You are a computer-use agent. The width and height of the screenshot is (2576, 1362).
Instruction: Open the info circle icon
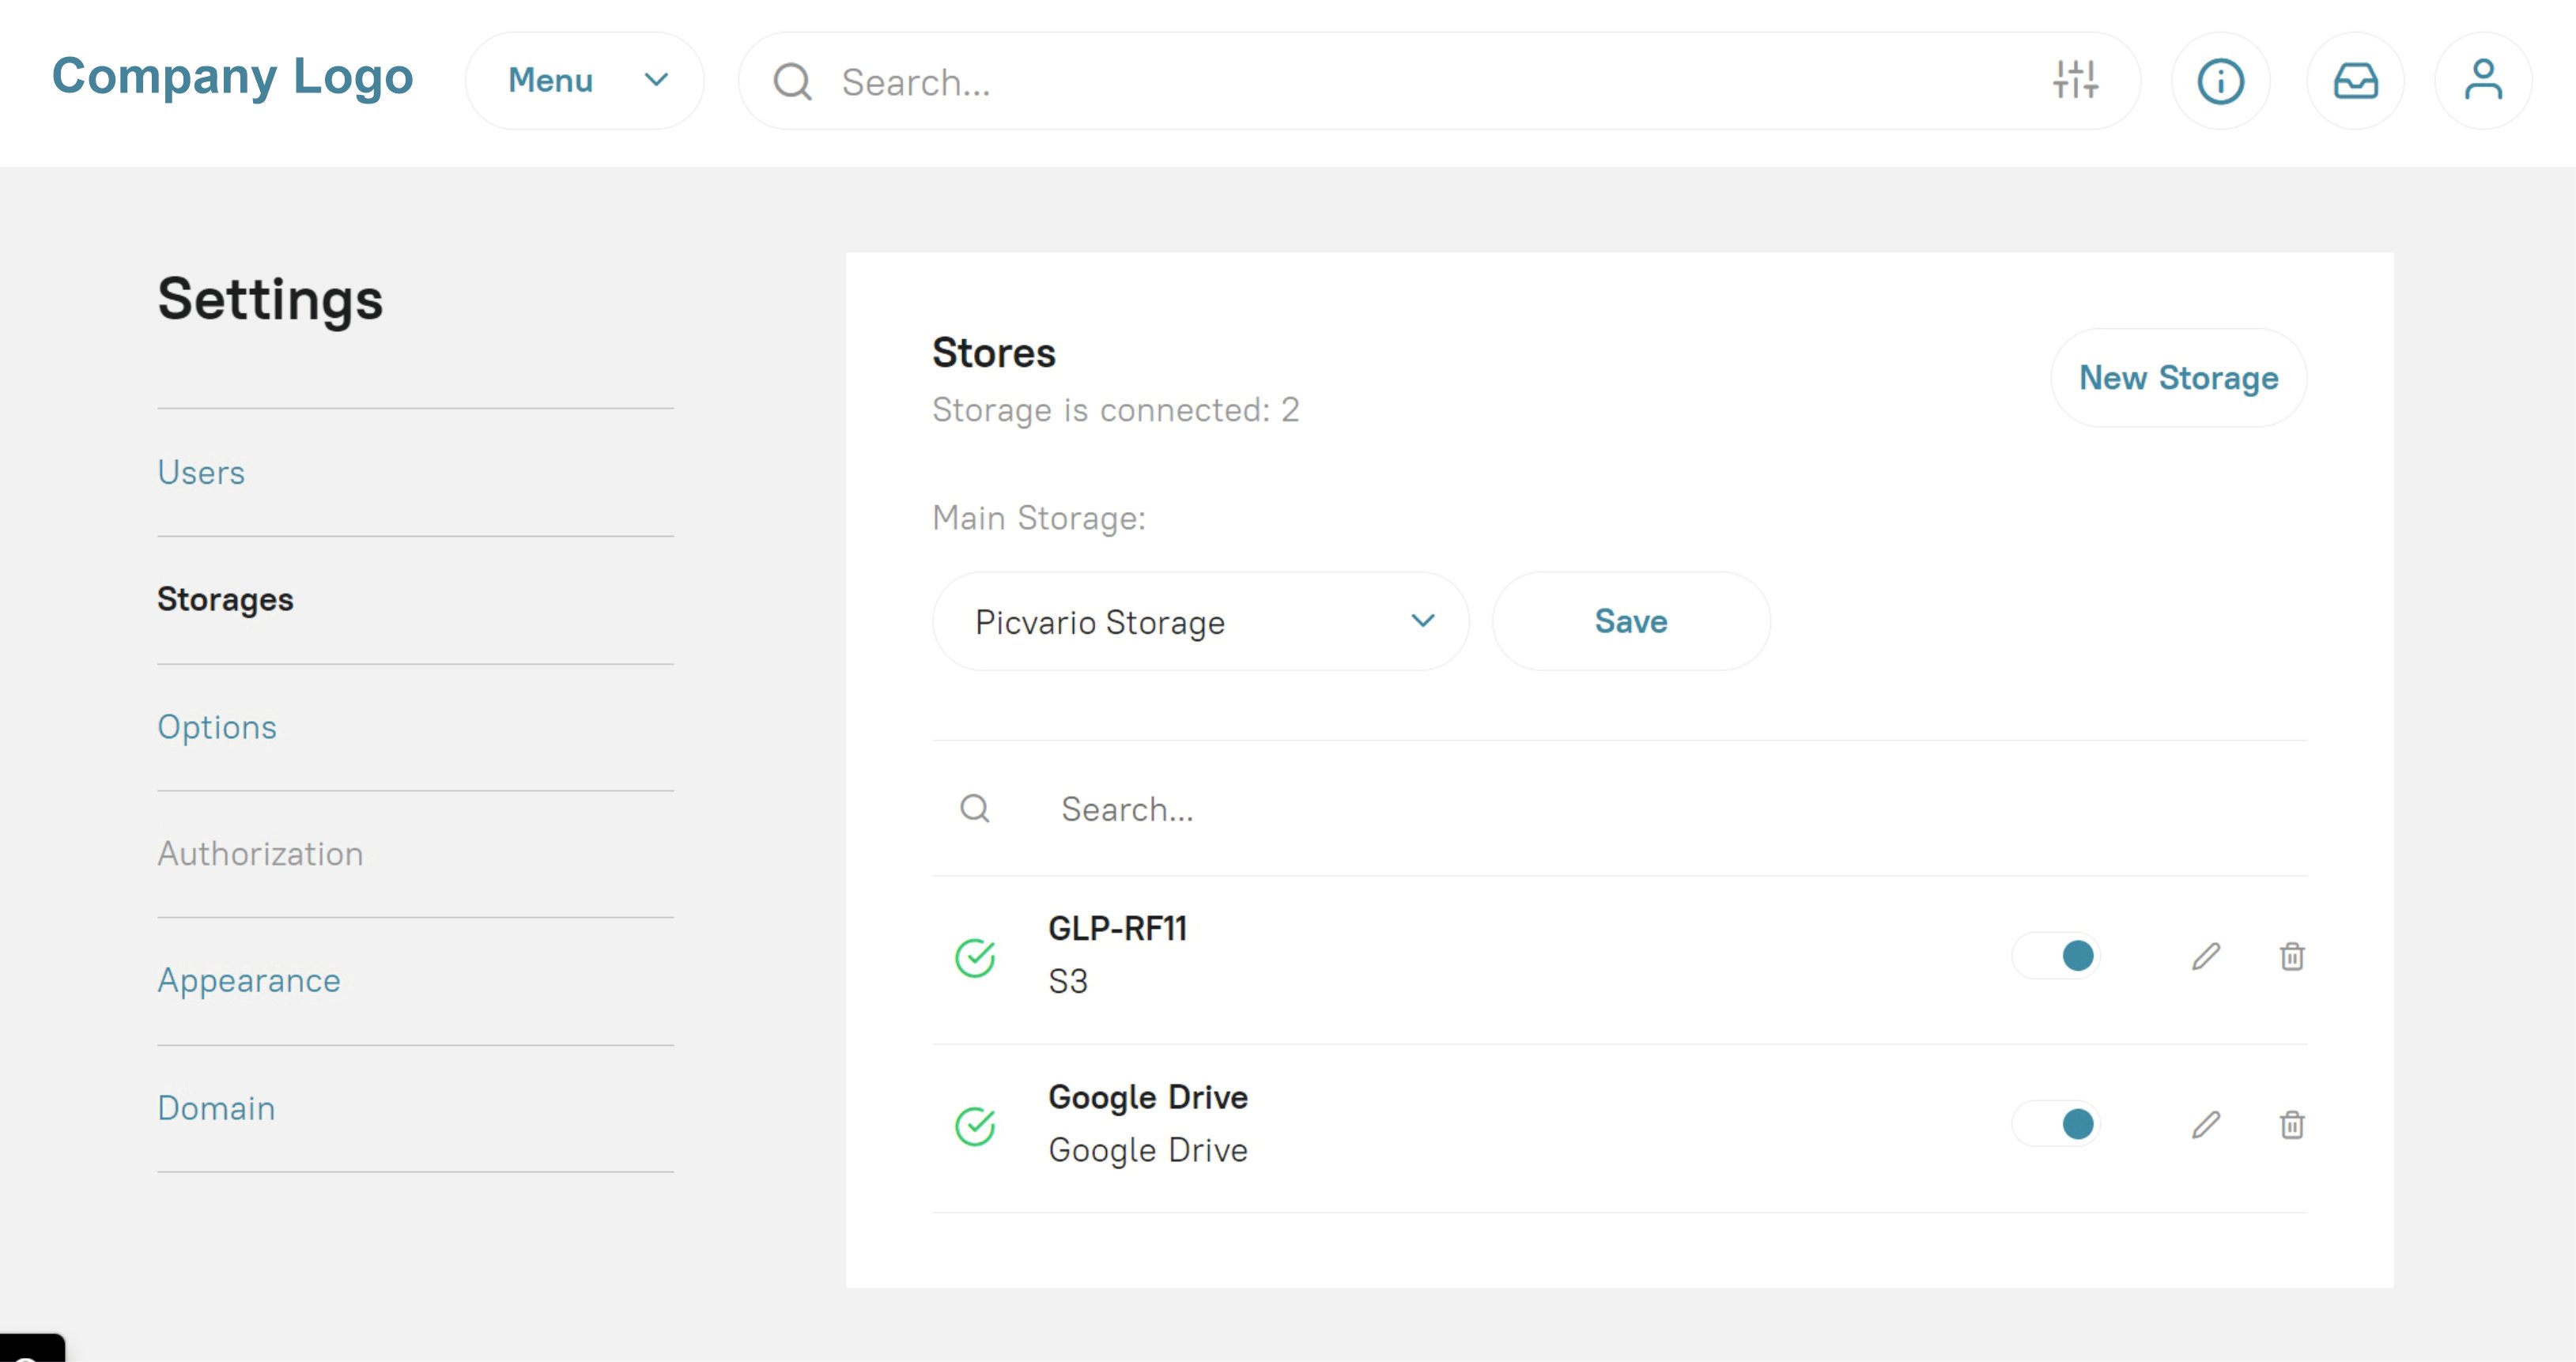[2220, 81]
